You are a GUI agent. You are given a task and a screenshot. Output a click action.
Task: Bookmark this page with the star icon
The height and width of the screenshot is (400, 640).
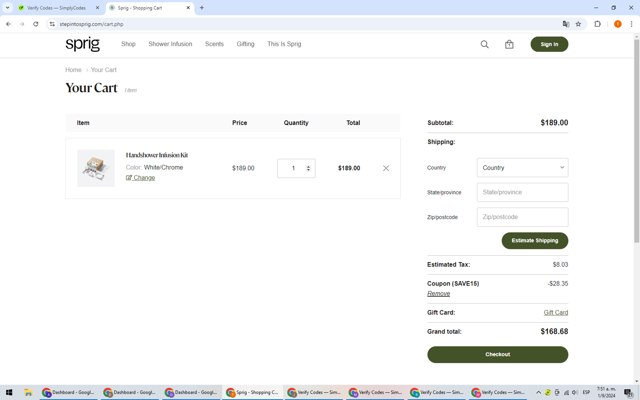pyautogui.click(x=578, y=24)
